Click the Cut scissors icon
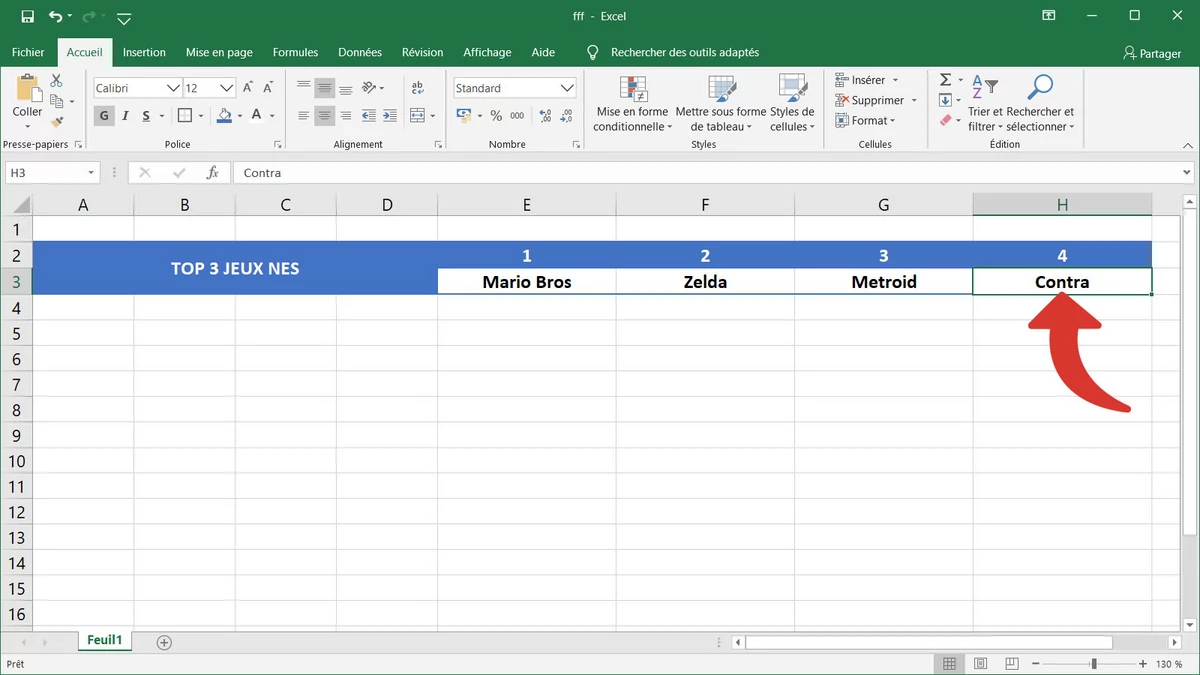Screen dimensions: 1200x675 [56, 80]
